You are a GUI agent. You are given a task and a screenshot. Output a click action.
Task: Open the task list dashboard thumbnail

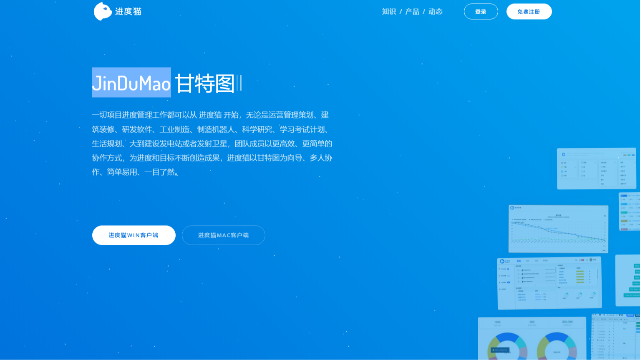coord(549,282)
